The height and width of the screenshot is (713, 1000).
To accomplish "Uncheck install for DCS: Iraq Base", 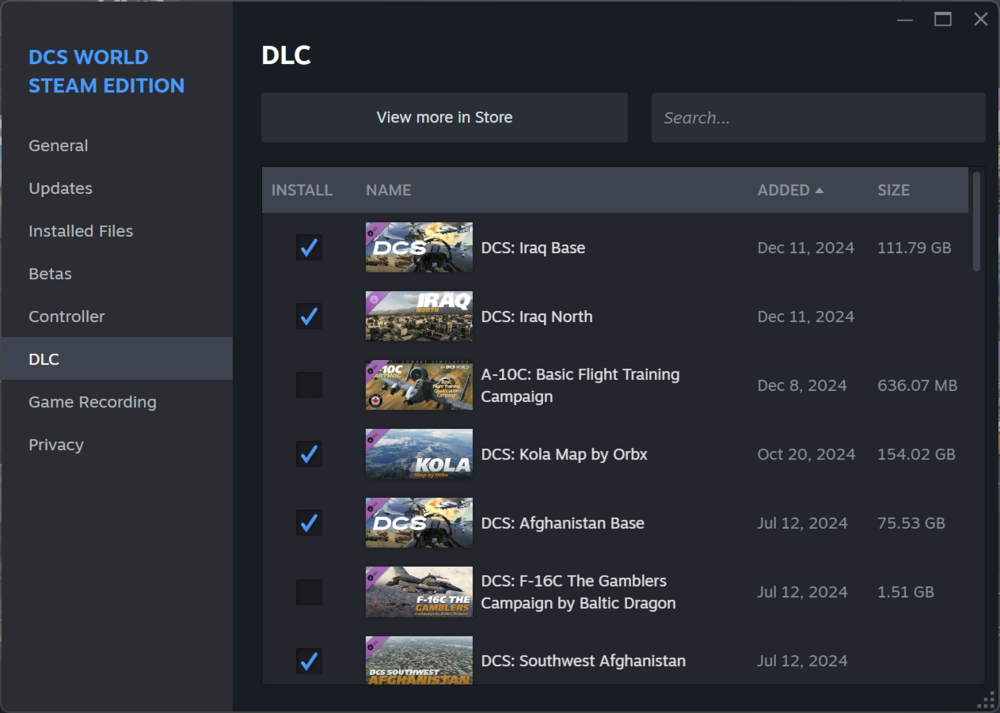I will click(309, 247).
